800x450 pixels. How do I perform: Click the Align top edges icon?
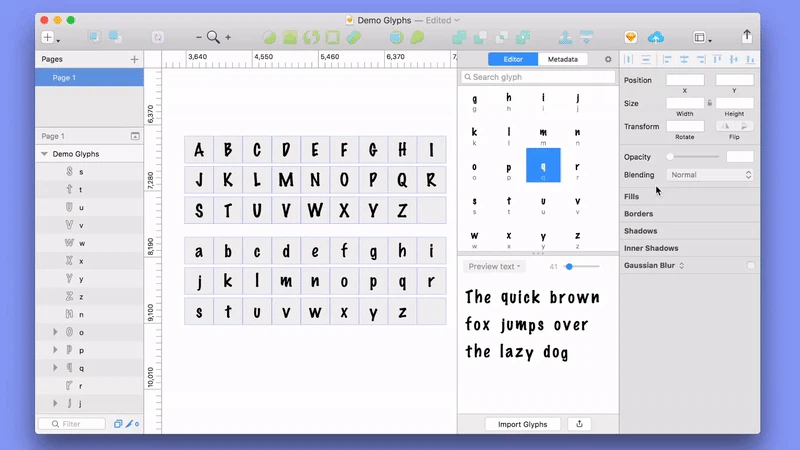click(x=717, y=60)
